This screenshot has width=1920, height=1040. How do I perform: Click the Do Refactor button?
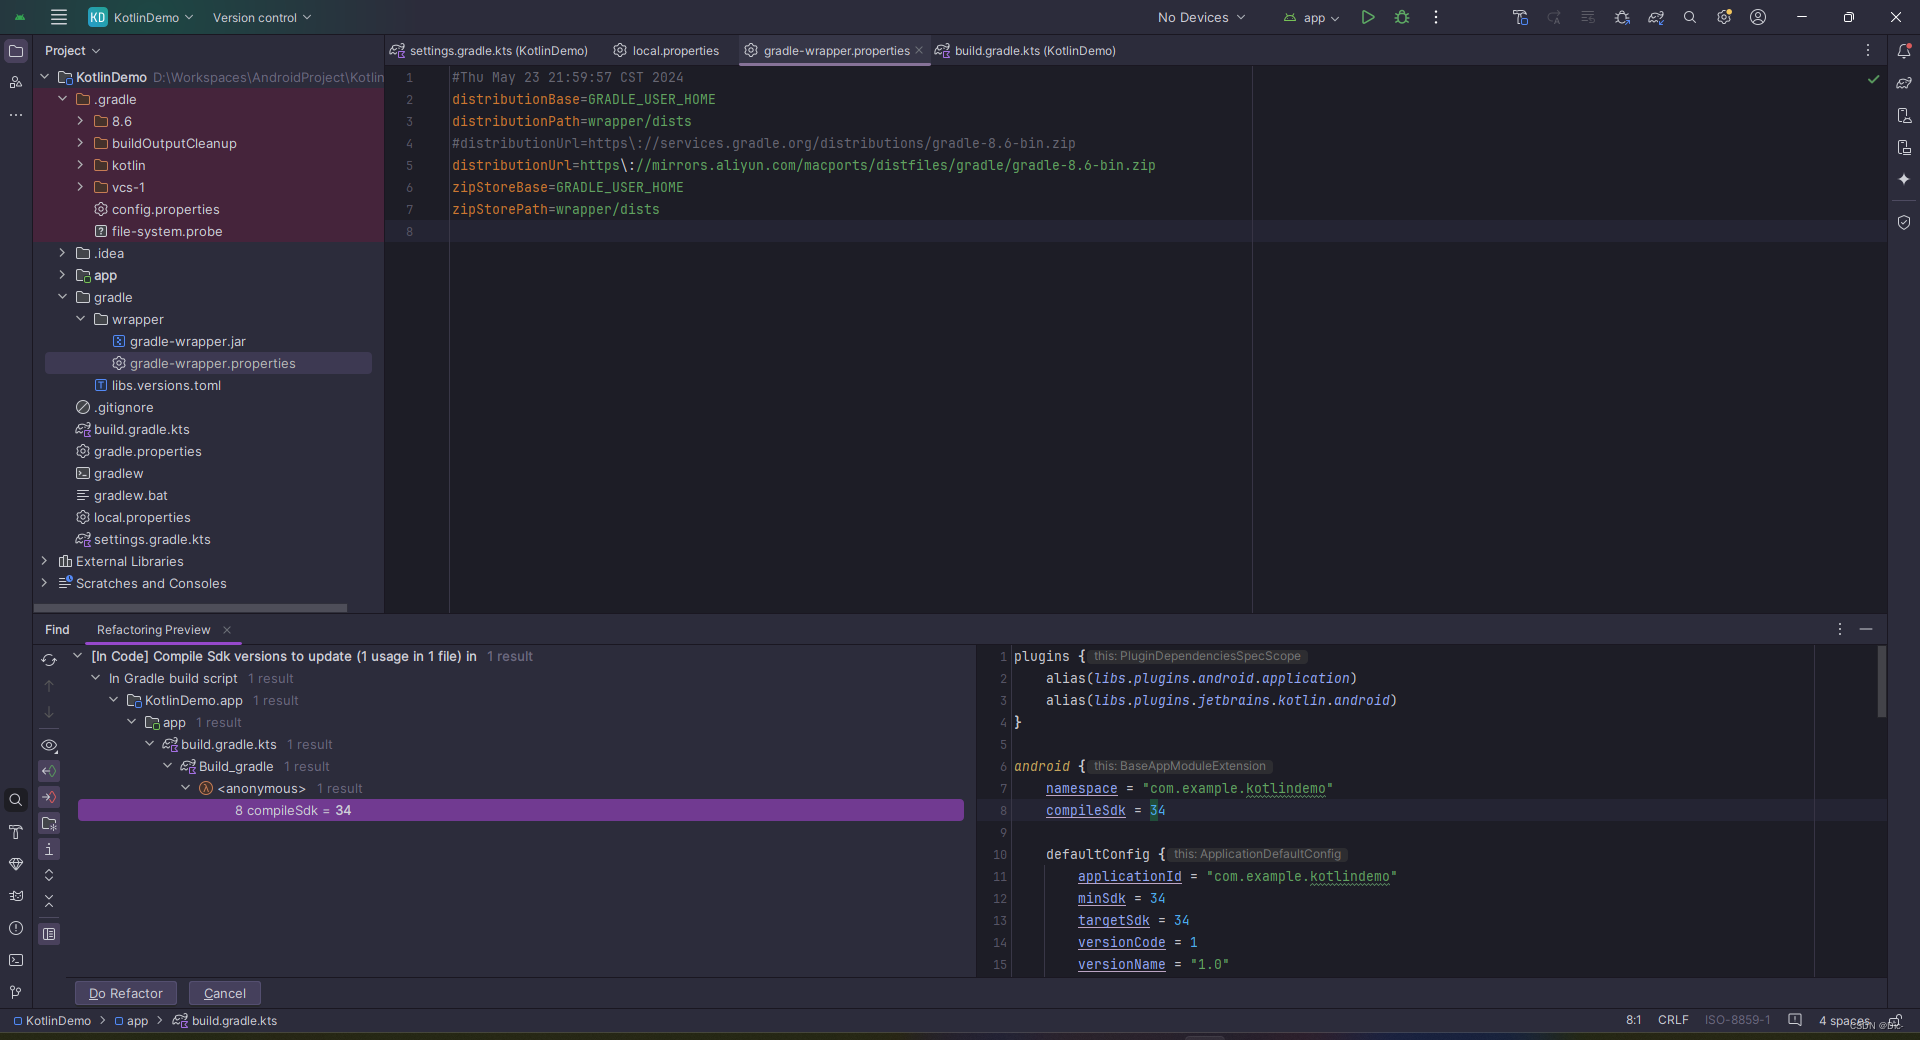(x=125, y=993)
